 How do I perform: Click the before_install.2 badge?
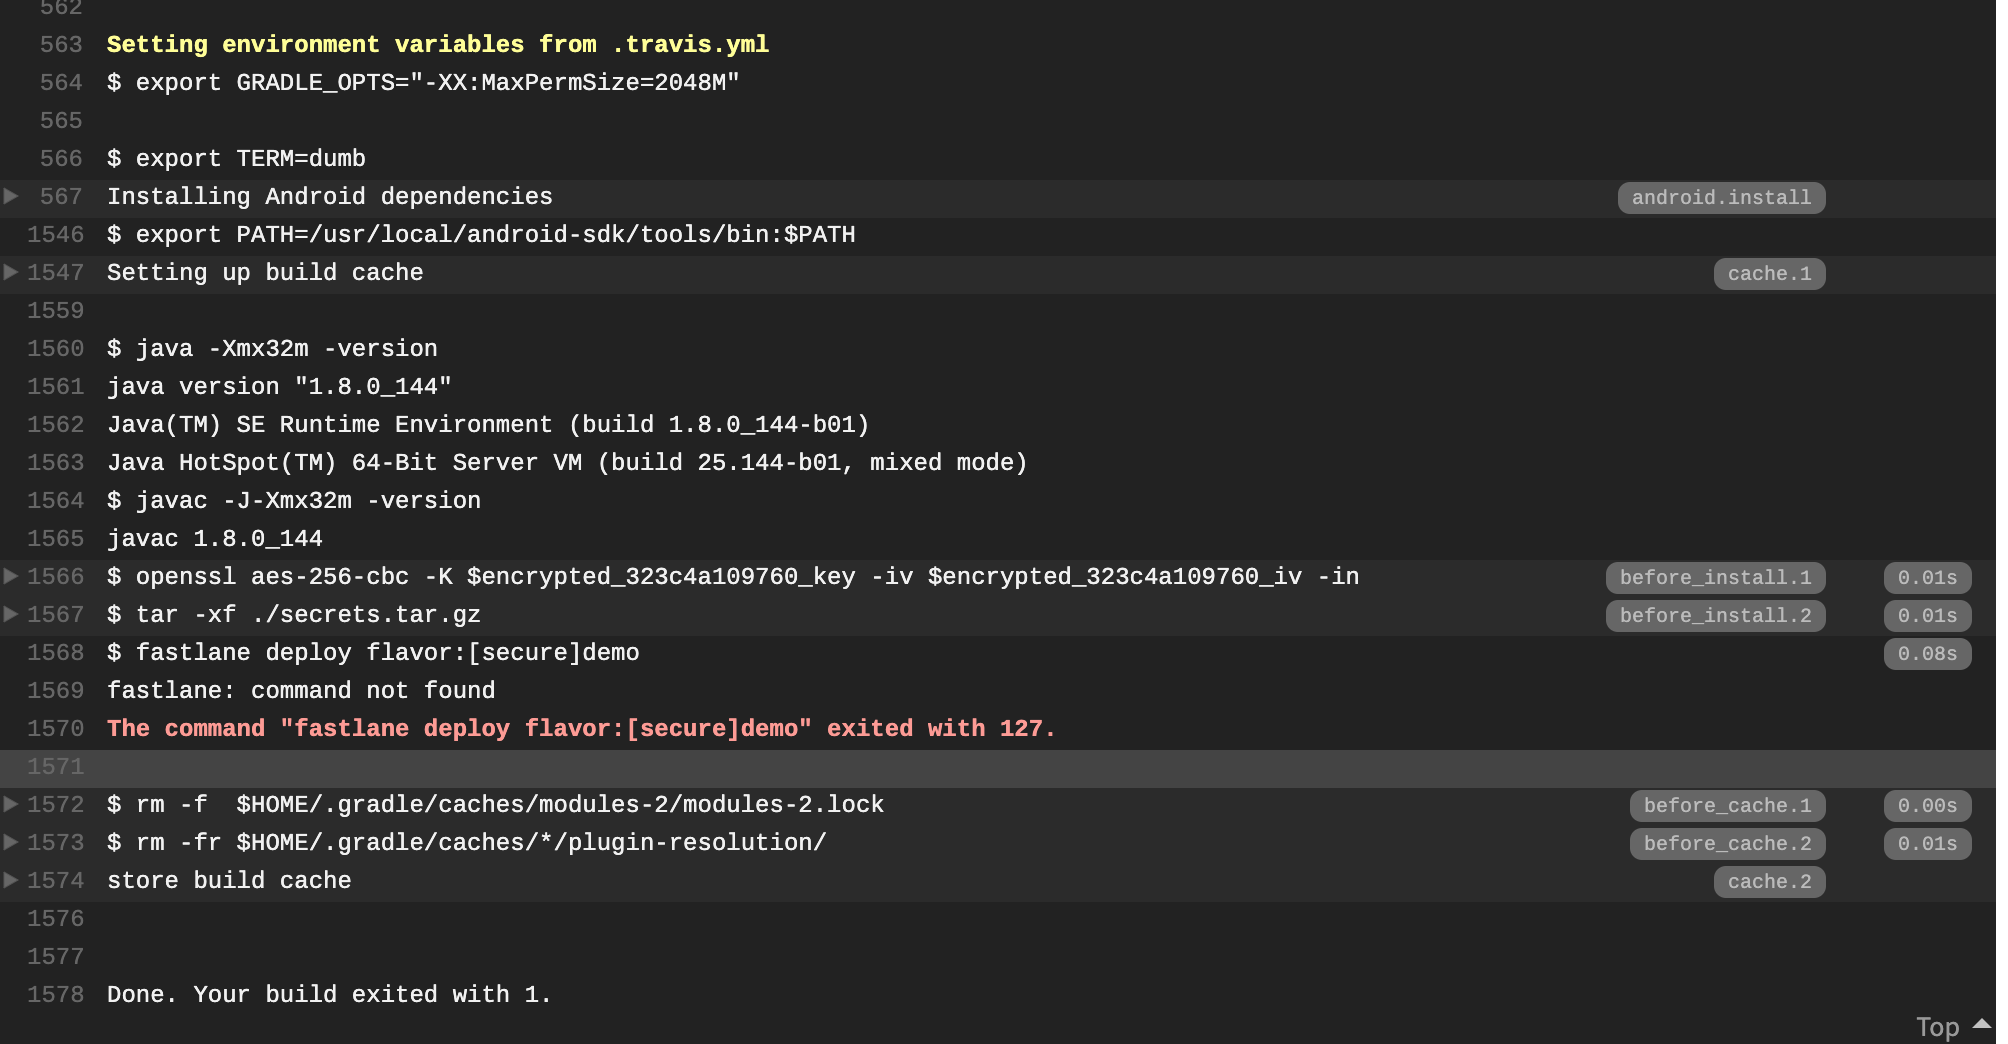[1716, 615]
